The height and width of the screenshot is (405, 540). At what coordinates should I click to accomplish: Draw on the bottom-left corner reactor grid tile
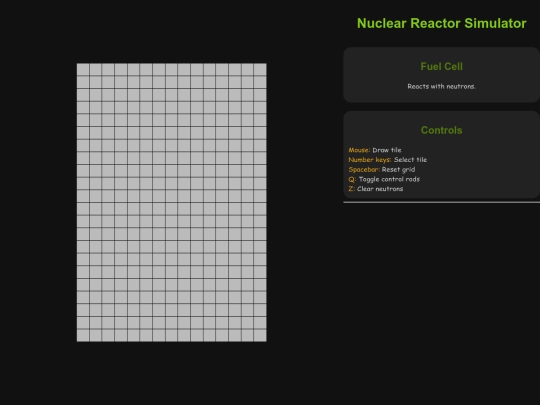tap(83, 335)
